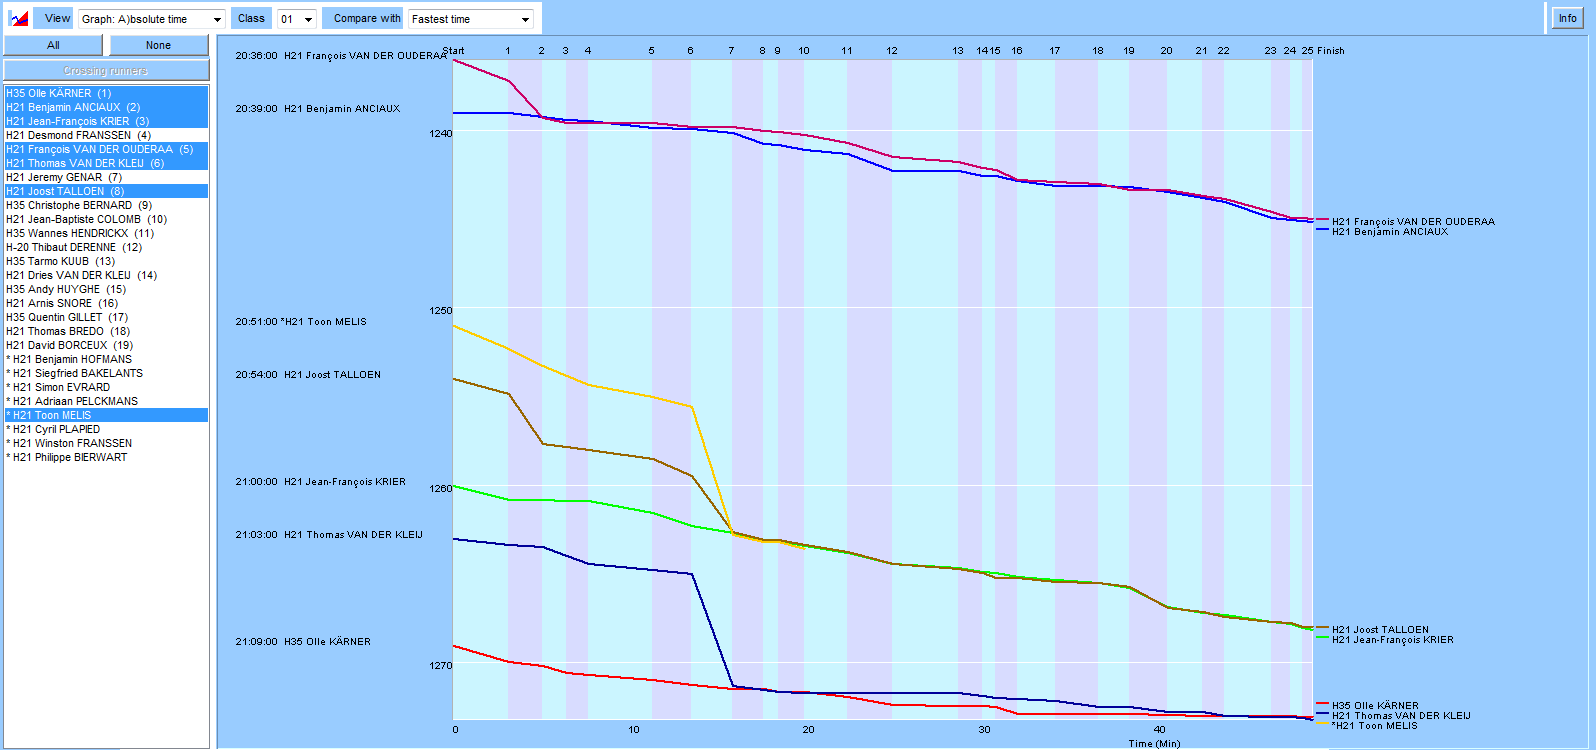Select runner H21 Cyril PLAPIED
1596x750 pixels.
(106, 429)
